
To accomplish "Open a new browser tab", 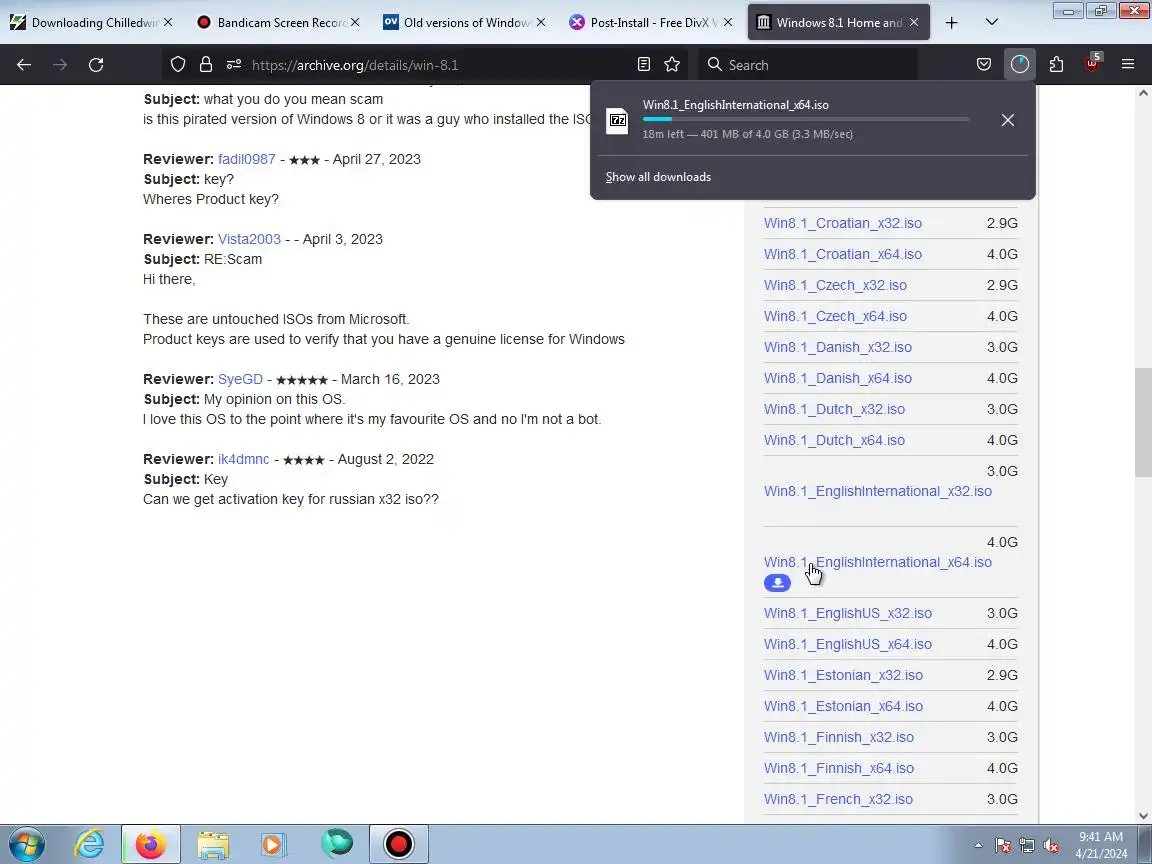I will 951,23.
